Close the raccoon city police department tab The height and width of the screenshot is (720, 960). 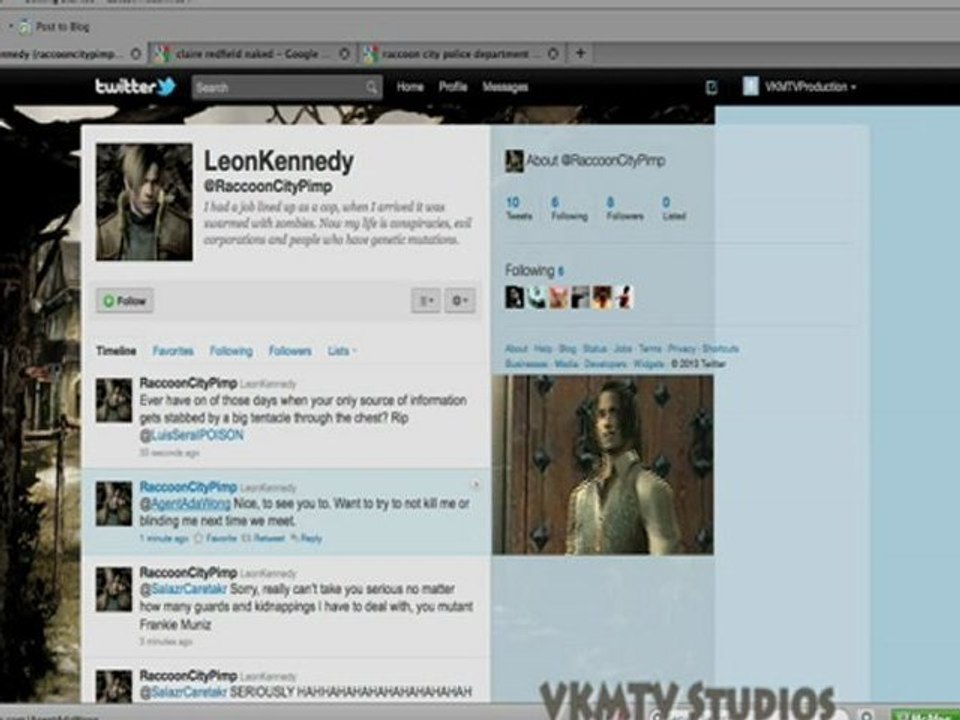(553, 54)
